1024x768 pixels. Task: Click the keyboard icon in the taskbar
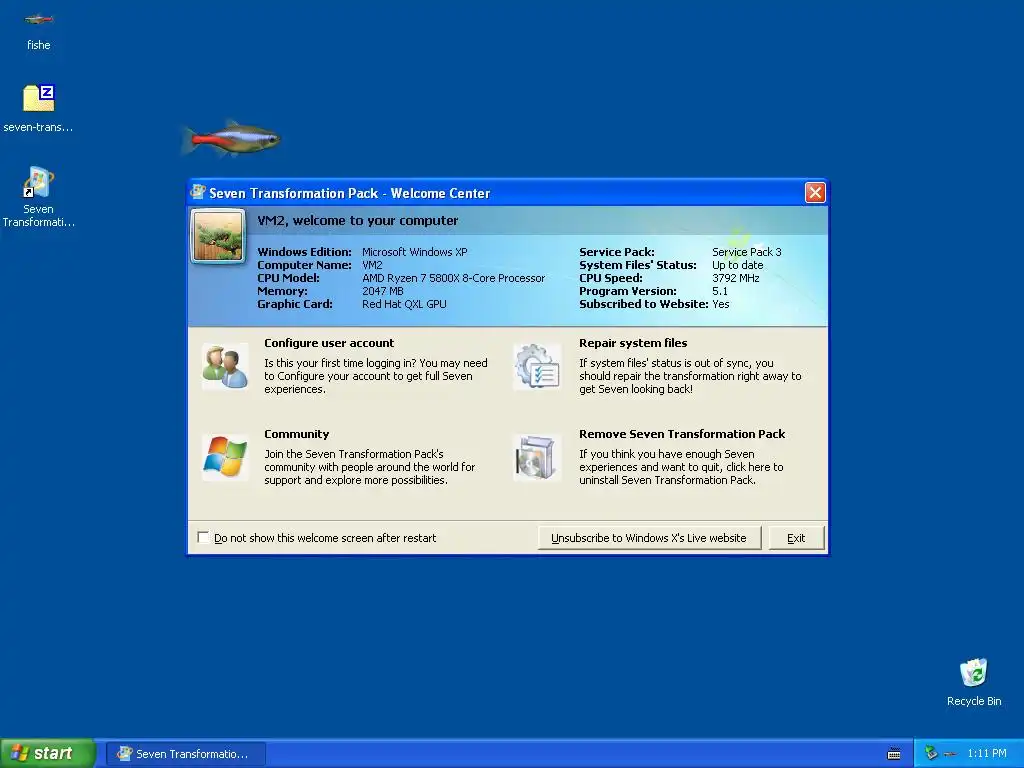894,754
